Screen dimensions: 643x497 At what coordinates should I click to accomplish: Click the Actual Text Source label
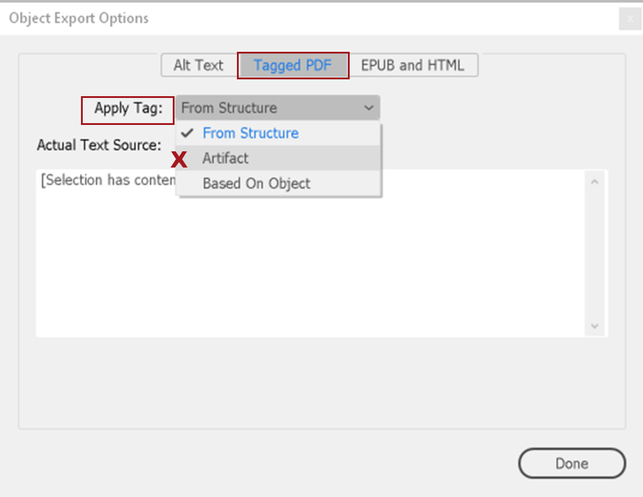tap(99, 144)
